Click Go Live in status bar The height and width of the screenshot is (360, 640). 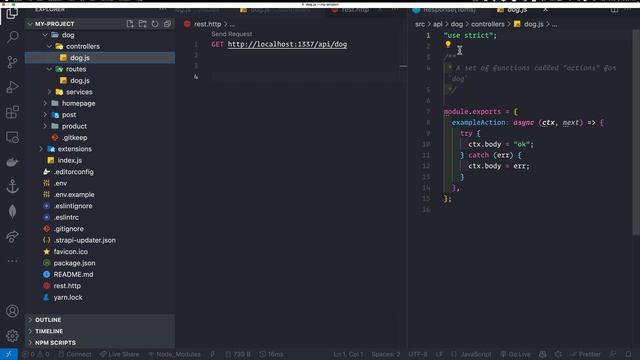click(x=515, y=354)
